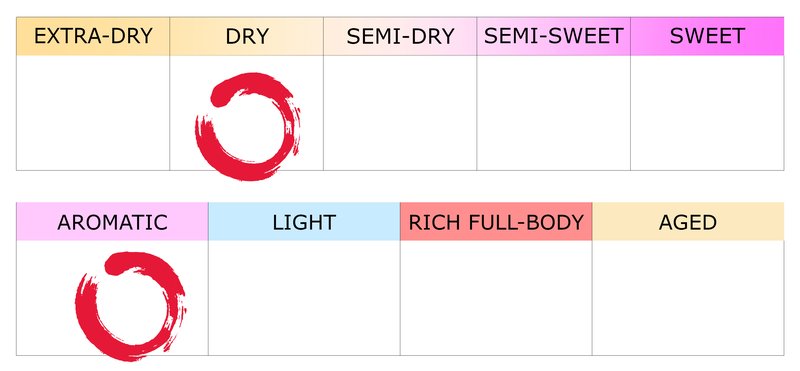The width and height of the screenshot is (800, 371).
Task: Select the LIGHT blue header
Action: (304, 221)
